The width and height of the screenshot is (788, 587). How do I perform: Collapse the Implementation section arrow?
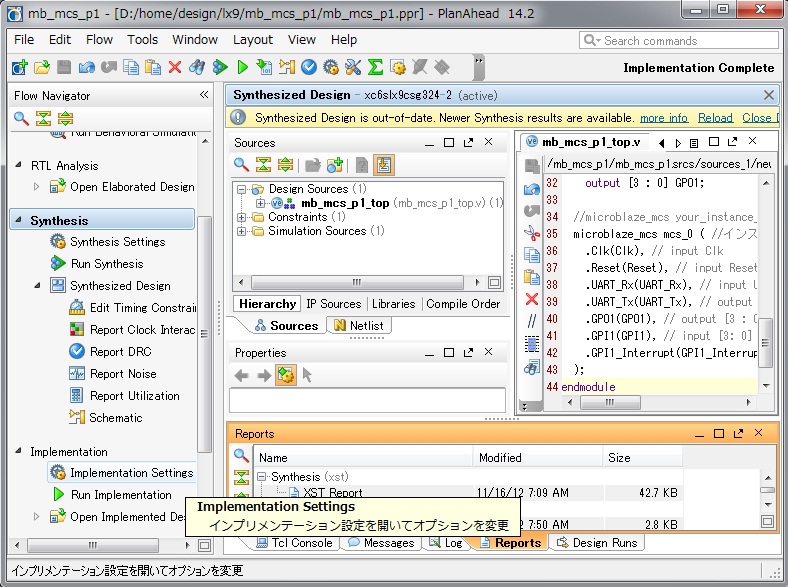19,451
